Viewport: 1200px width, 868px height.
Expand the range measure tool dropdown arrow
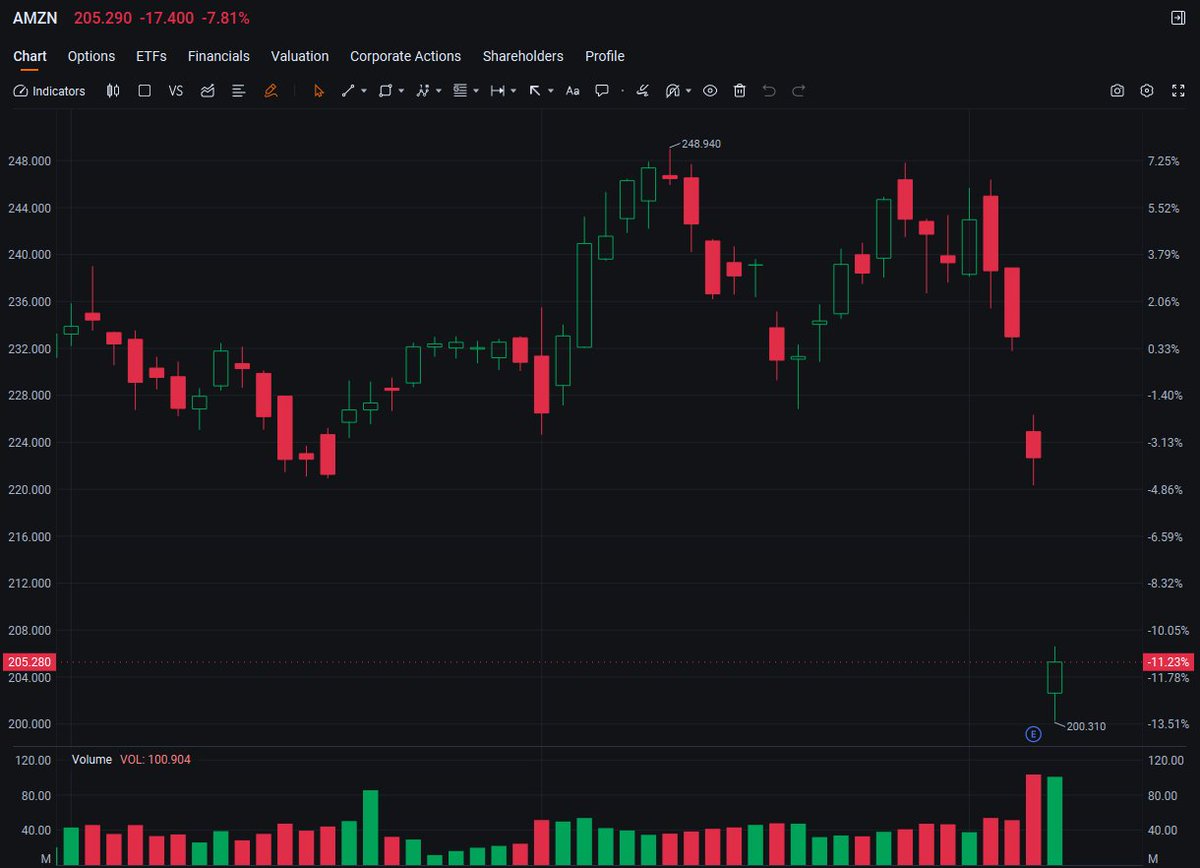513,91
